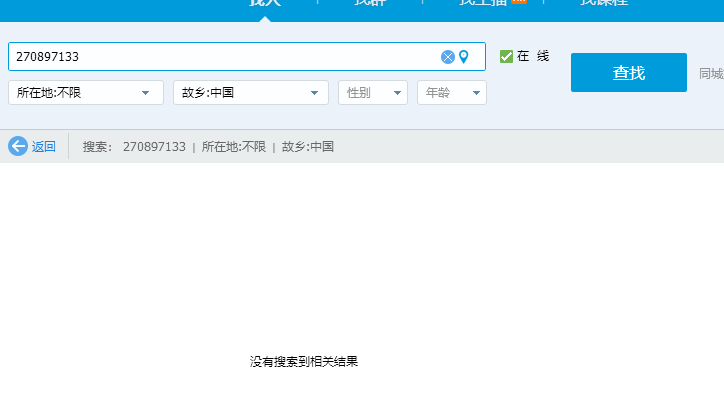Open the 性别 gender dropdown

372,93
